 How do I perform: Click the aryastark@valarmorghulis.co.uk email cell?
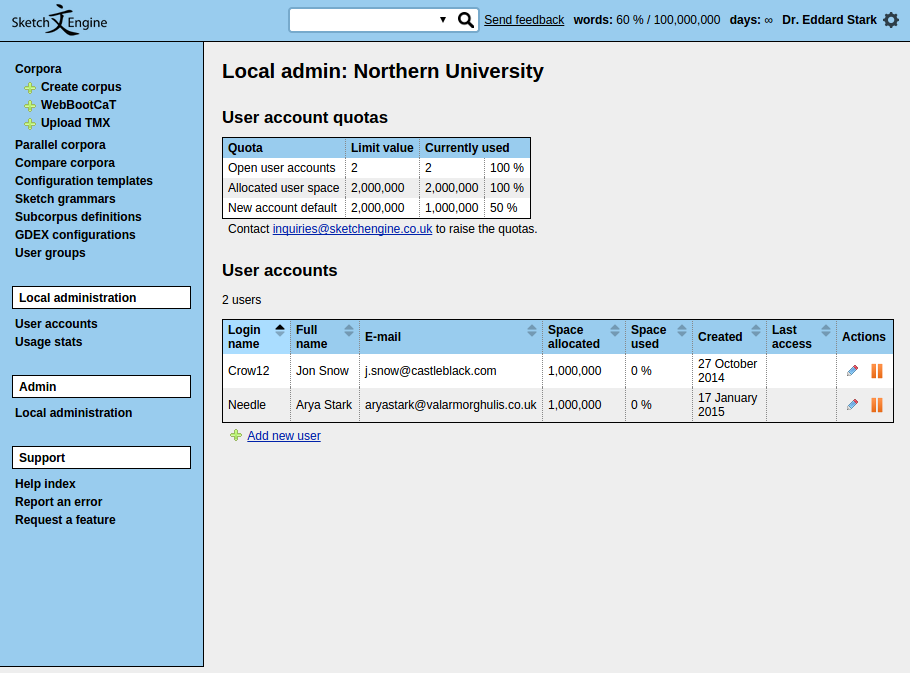coord(450,404)
